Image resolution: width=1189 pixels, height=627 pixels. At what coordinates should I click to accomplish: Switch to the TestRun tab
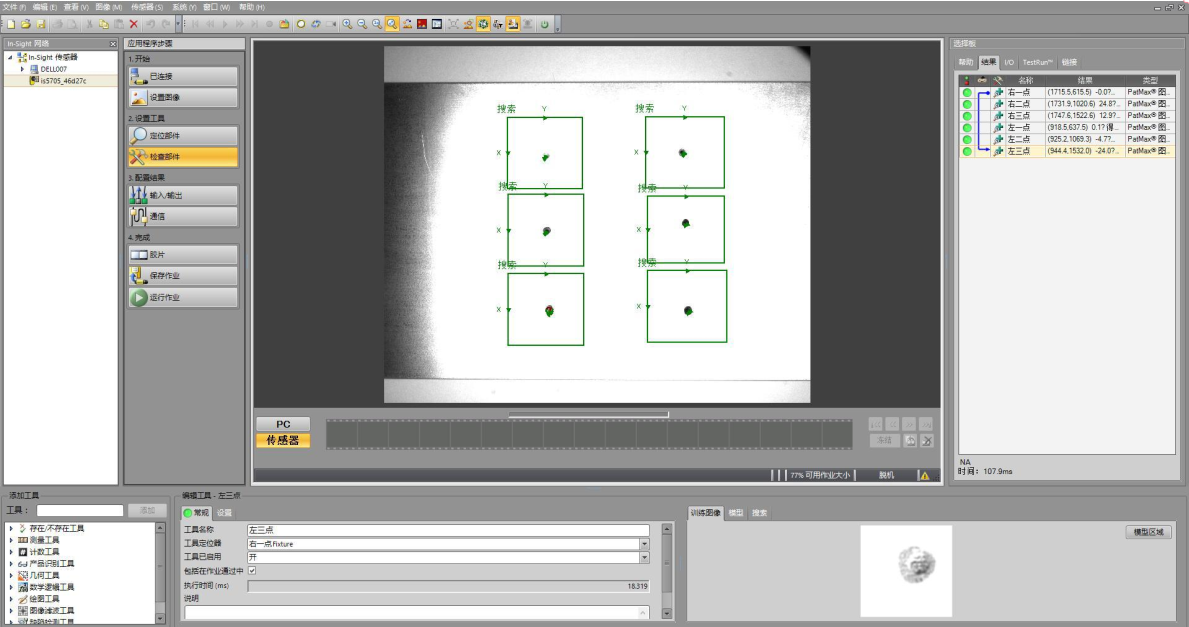point(1037,62)
